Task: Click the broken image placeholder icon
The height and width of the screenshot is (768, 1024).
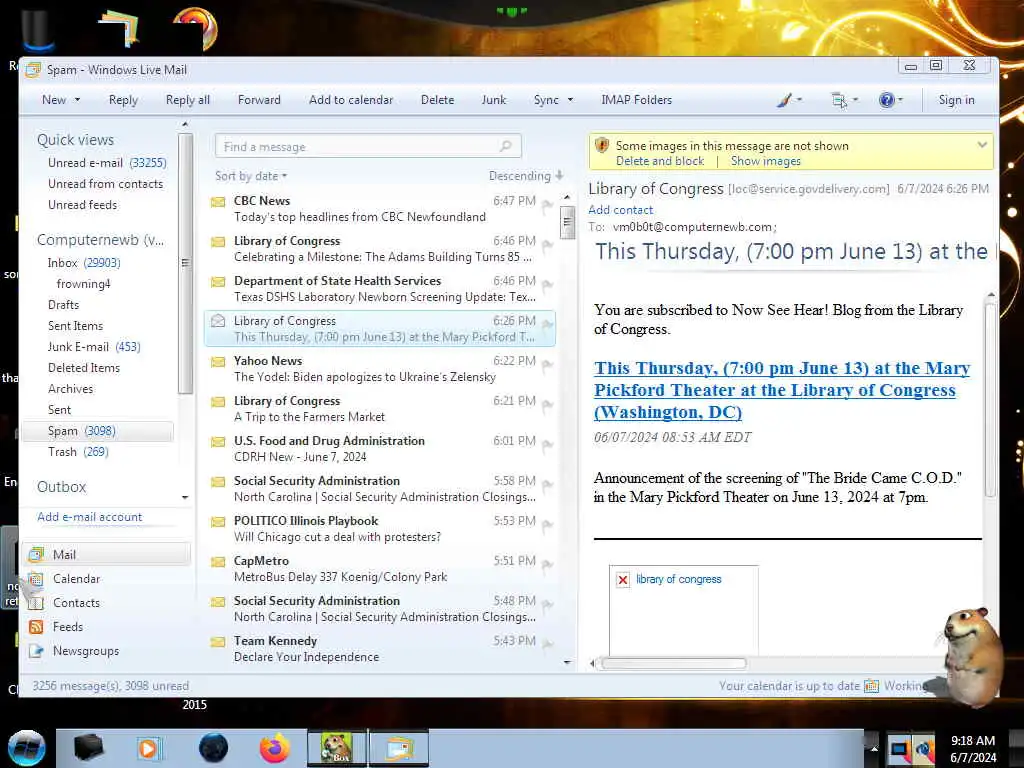Action: (x=623, y=579)
